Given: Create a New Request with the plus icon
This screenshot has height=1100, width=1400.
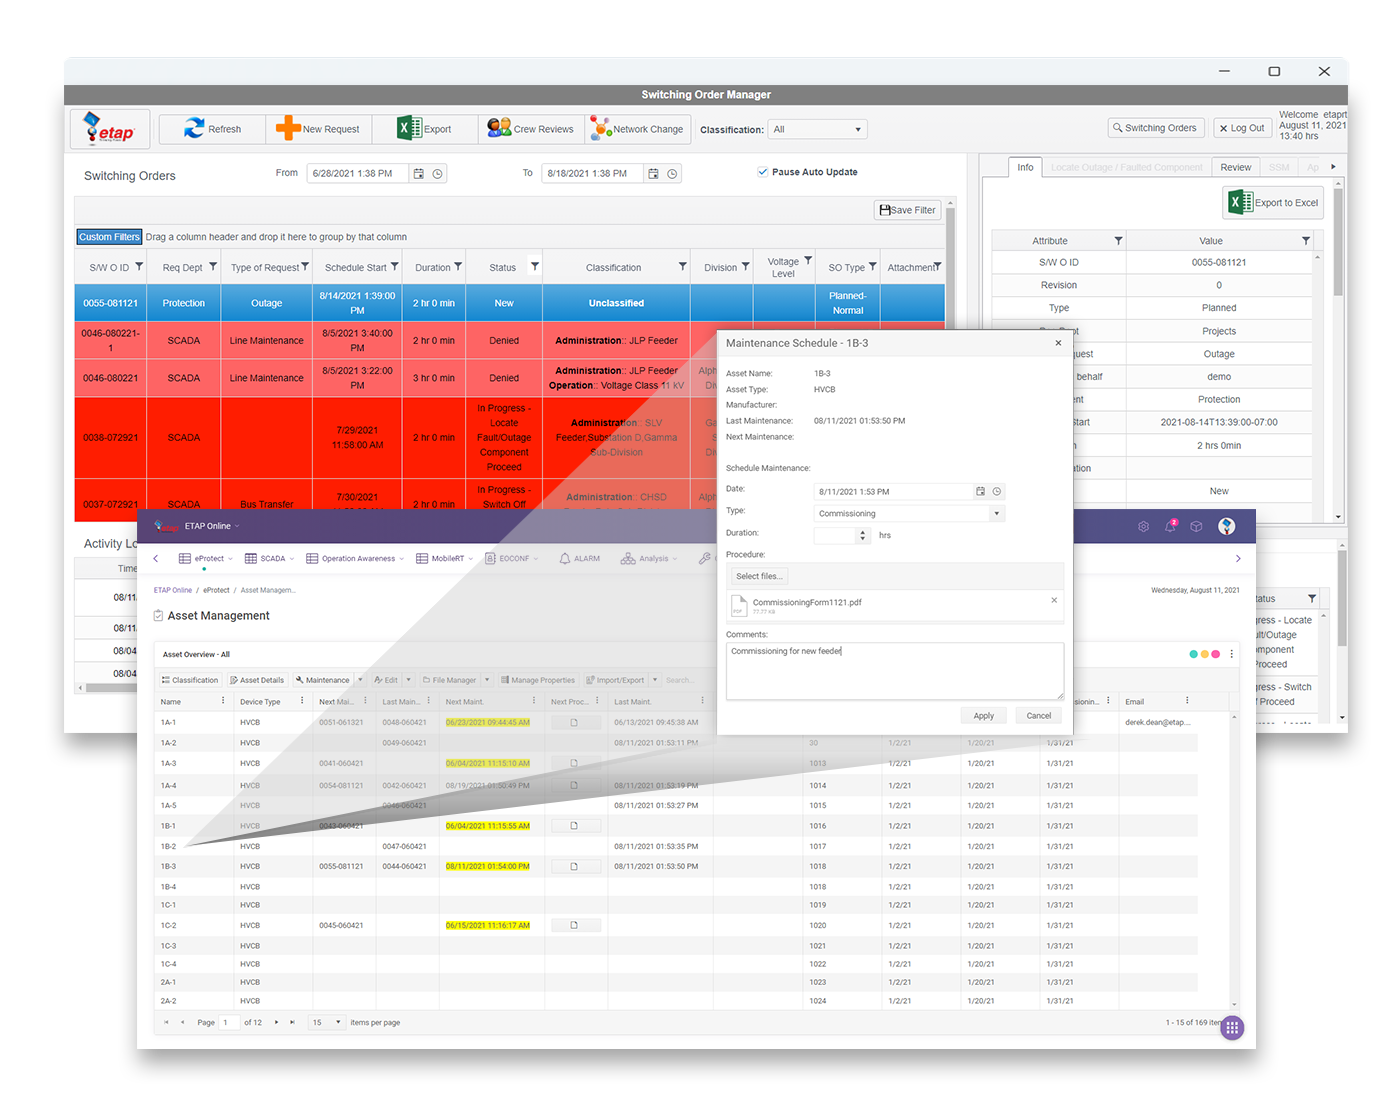Looking at the screenshot, I should 288,129.
